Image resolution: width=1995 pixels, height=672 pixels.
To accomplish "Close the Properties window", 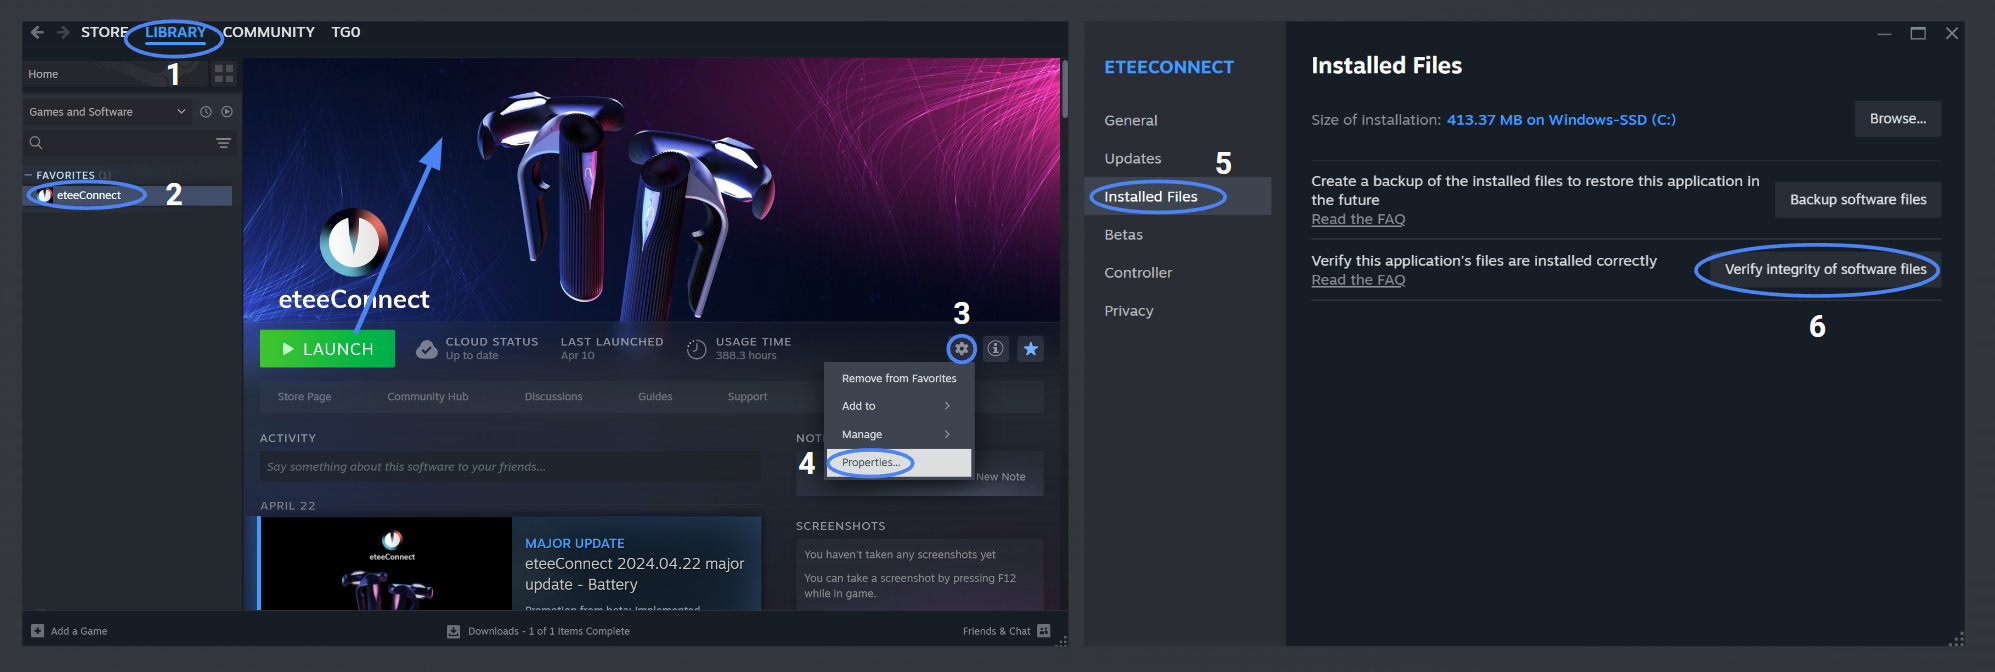I will coord(1952,33).
